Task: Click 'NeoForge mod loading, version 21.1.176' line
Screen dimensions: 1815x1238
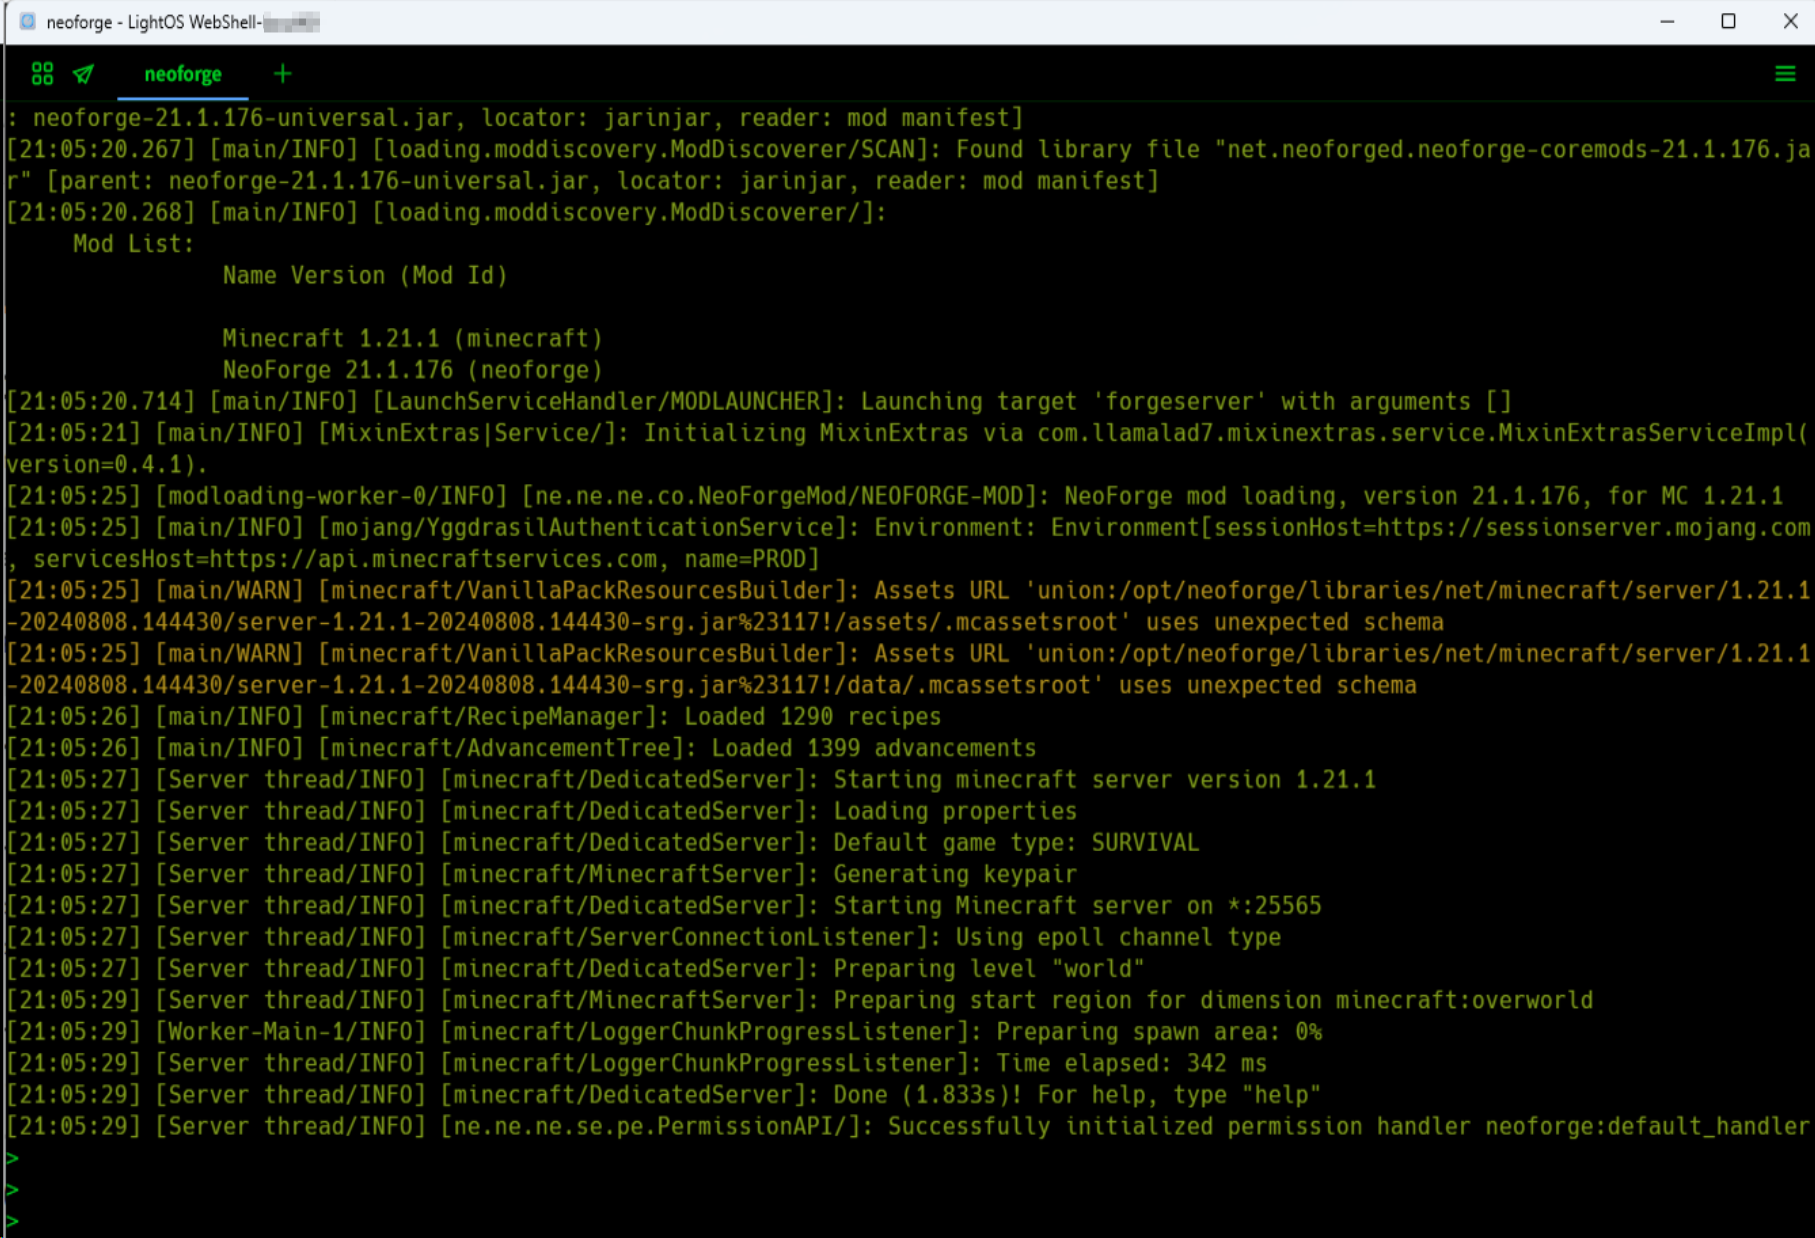Action: [x=895, y=496]
